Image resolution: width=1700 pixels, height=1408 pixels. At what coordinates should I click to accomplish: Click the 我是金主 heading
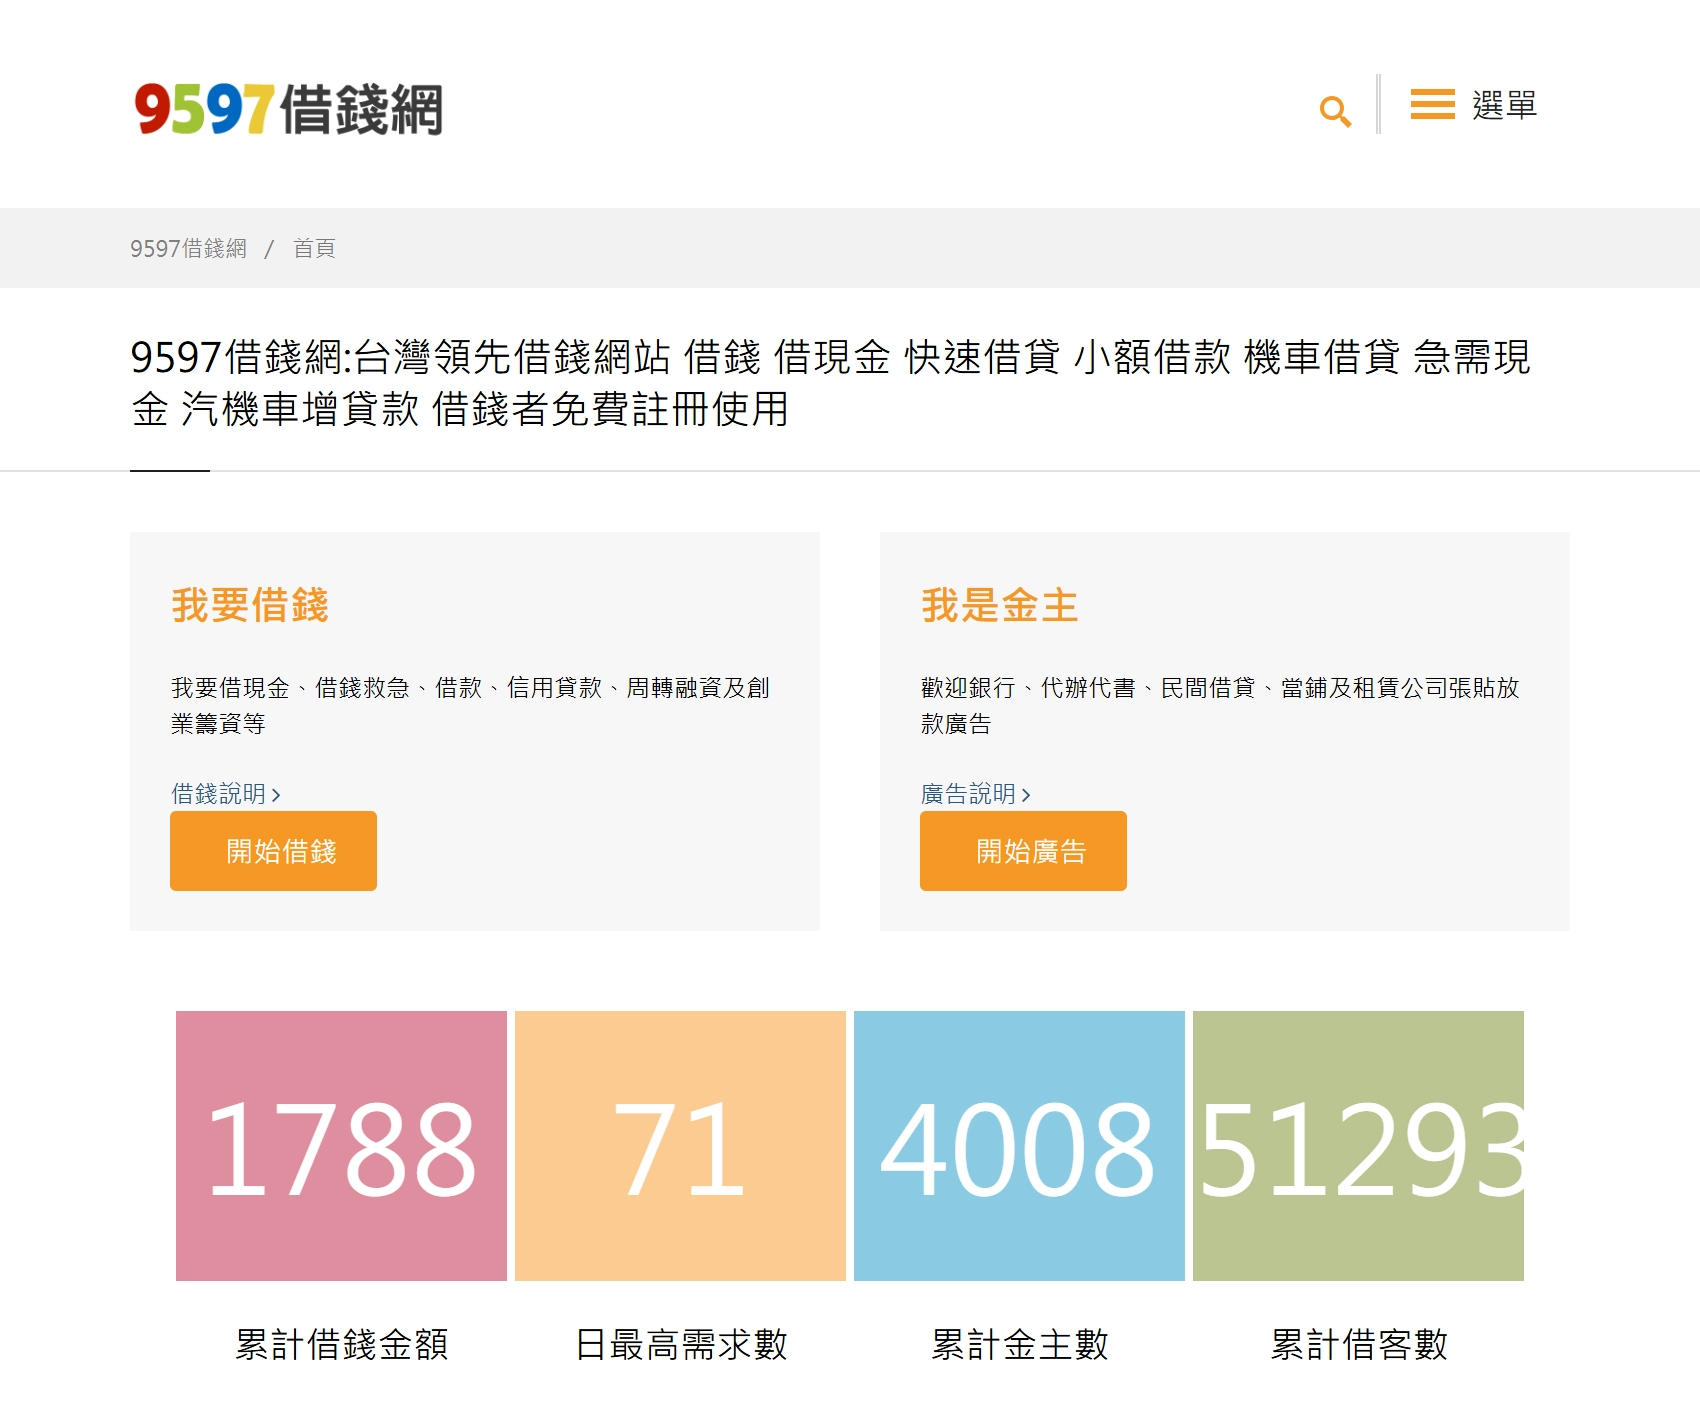1000,605
